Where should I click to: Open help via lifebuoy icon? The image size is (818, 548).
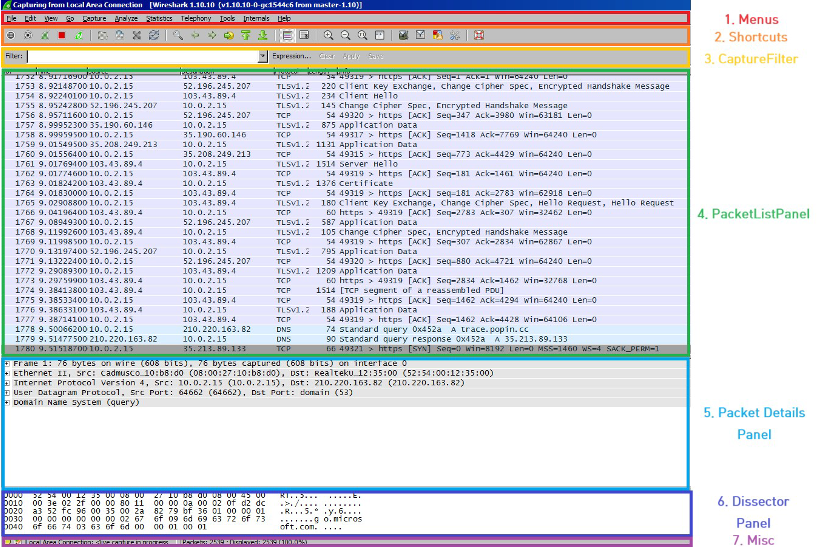pyautogui.click(x=479, y=35)
